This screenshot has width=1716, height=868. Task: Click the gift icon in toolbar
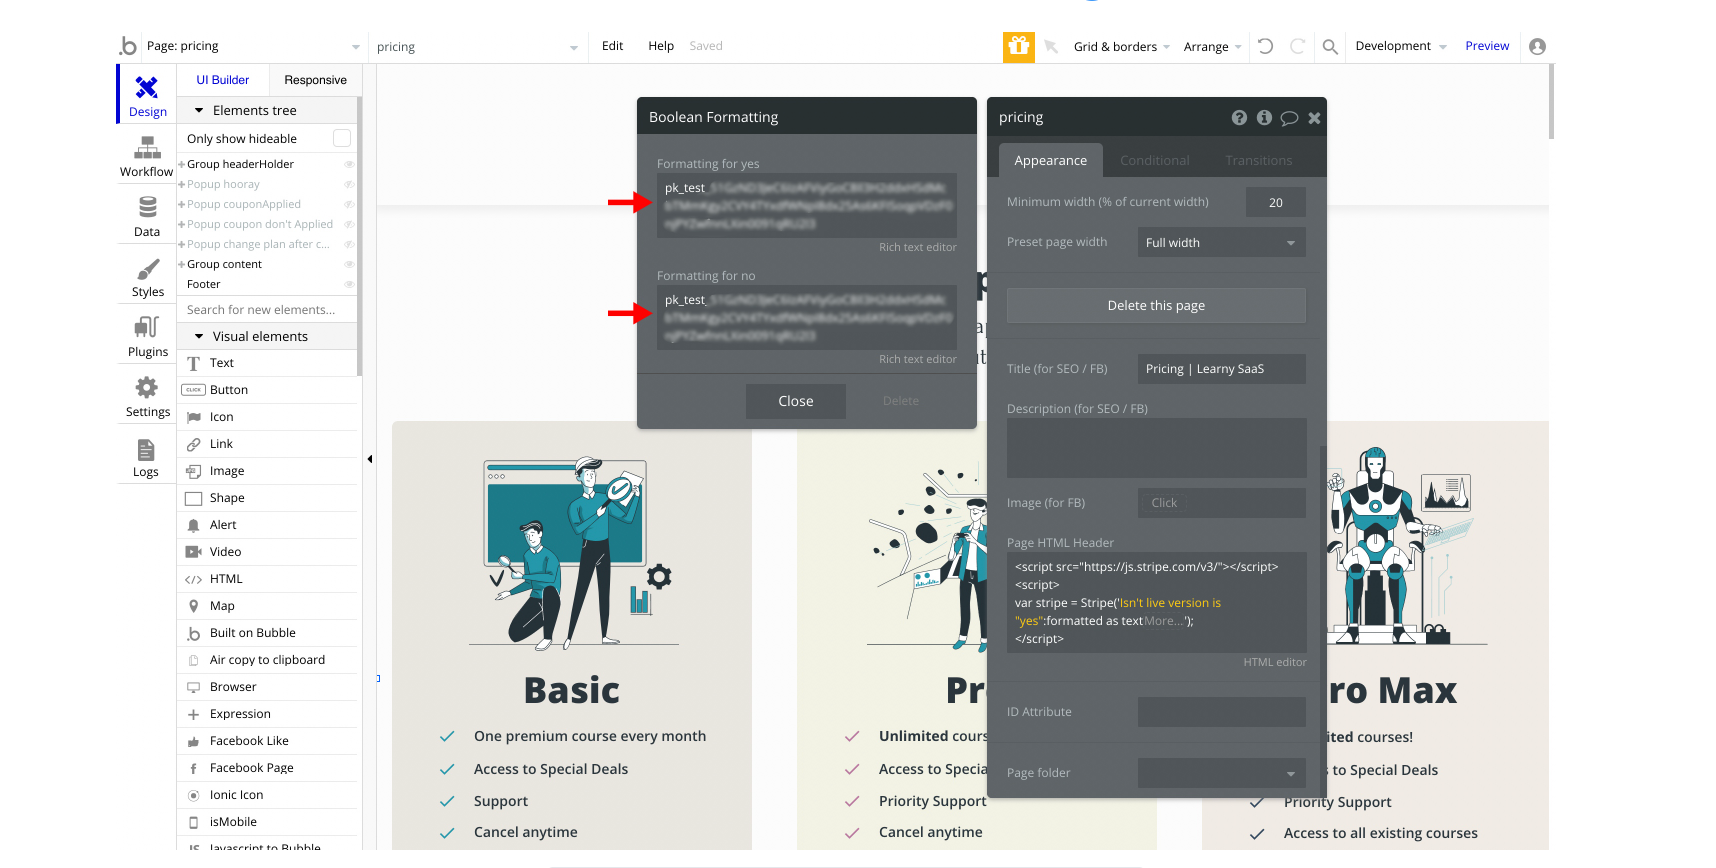[x=1019, y=46]
